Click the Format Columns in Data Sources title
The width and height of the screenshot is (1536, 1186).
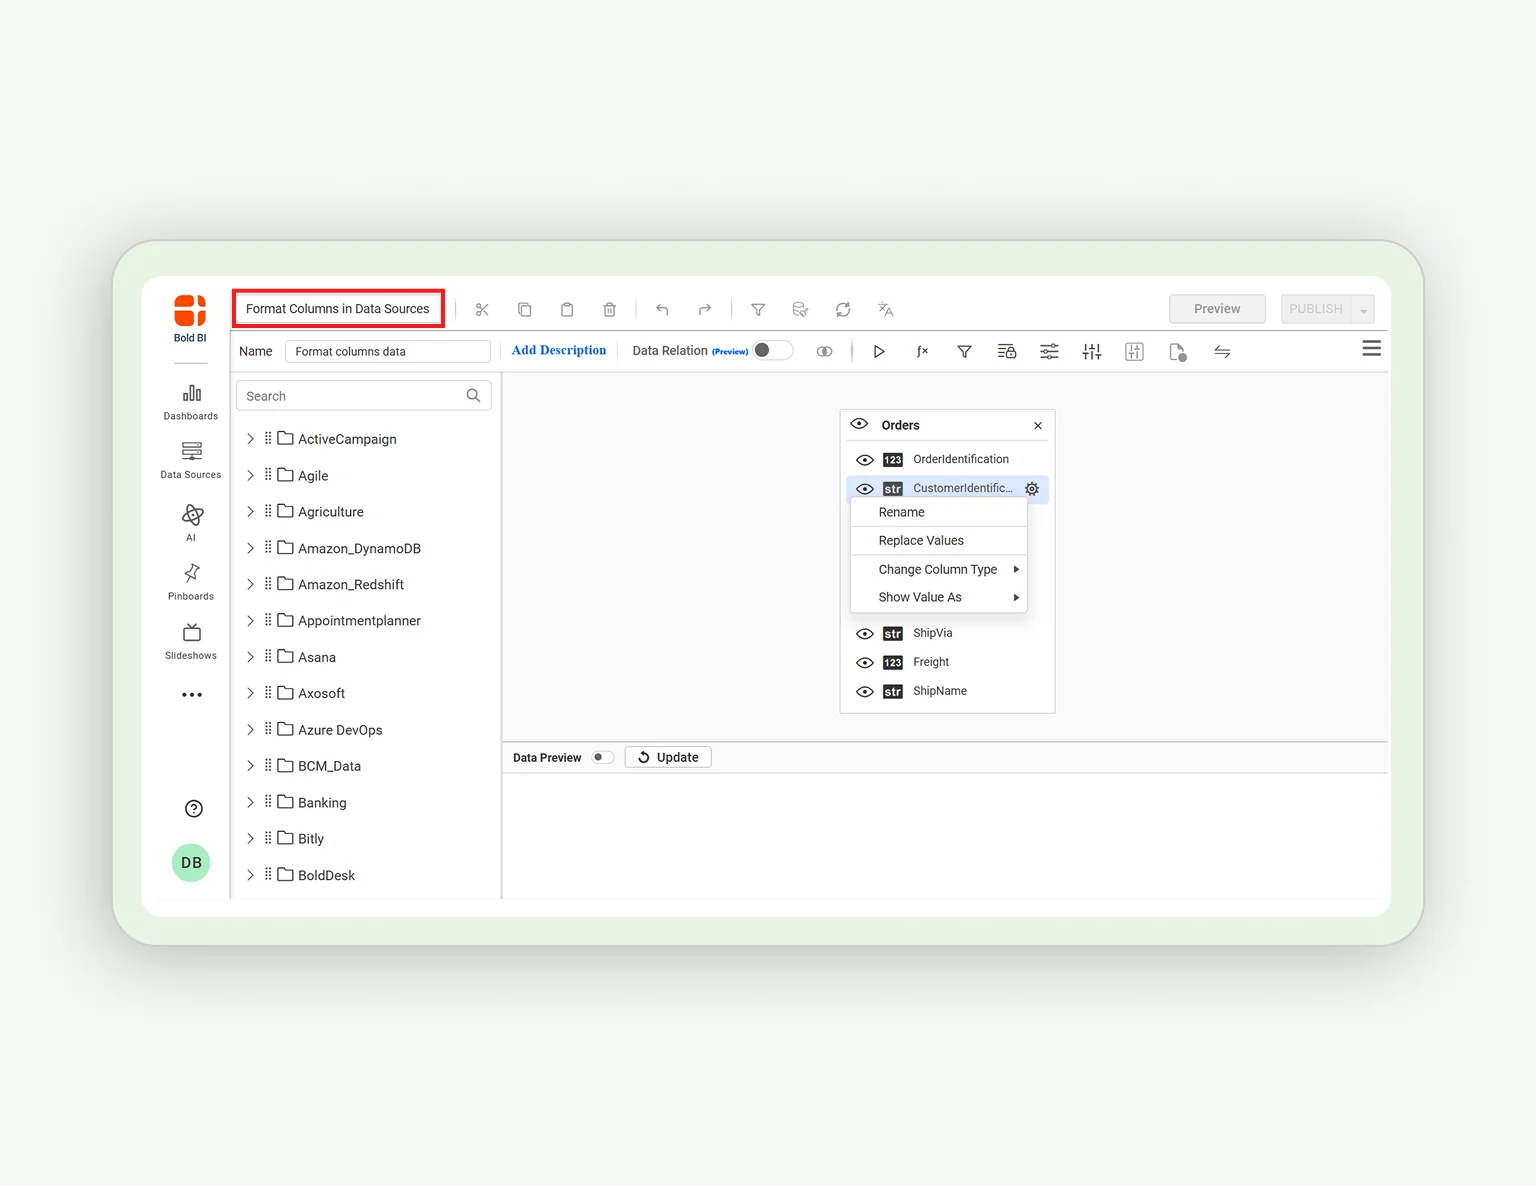338,309
